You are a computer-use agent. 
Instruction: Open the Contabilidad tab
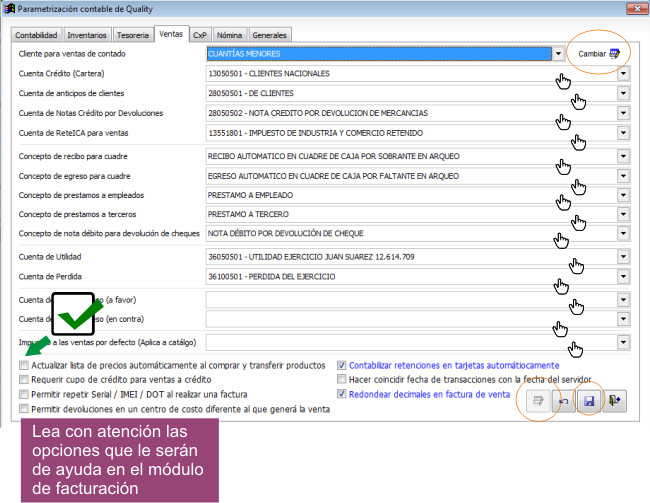point(36,35)
